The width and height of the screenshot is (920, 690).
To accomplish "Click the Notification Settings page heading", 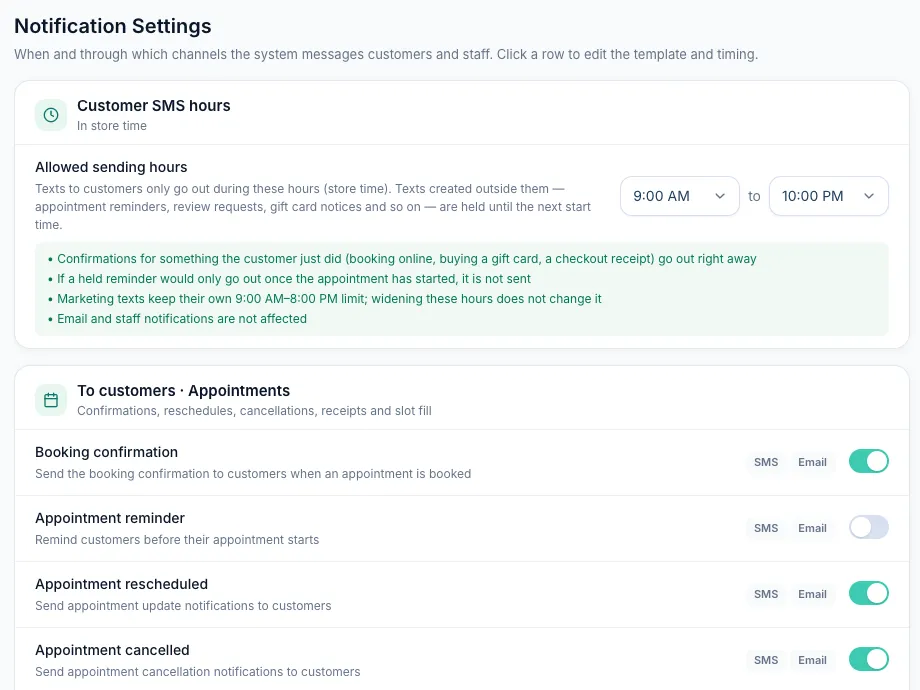I will 113,26.
